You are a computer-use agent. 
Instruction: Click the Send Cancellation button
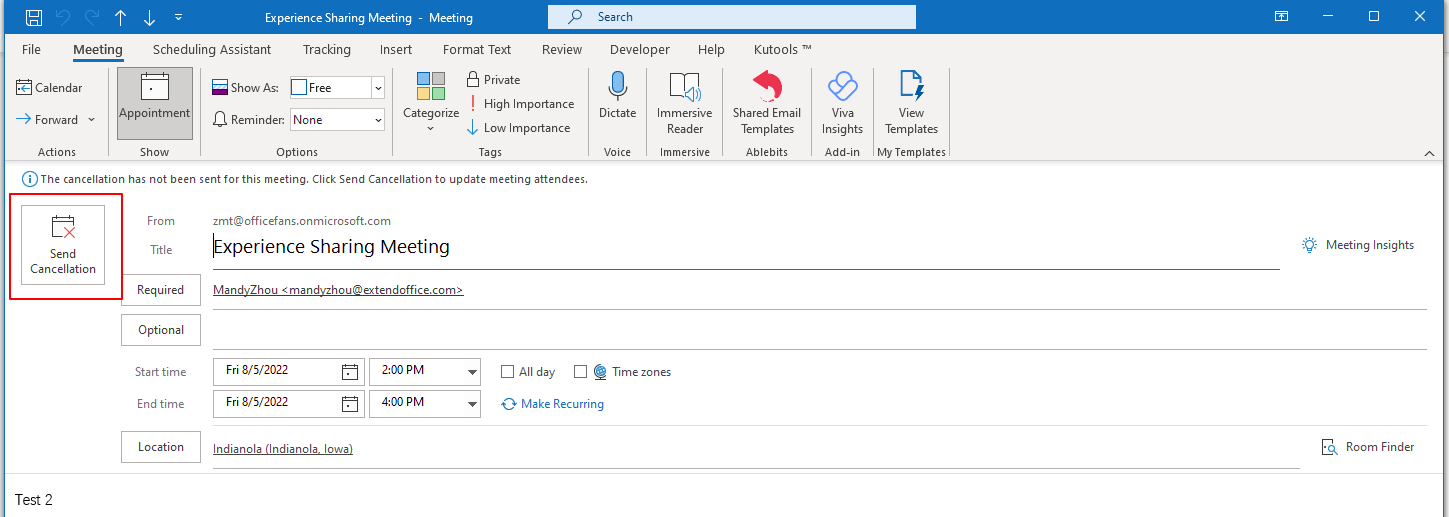63,245
